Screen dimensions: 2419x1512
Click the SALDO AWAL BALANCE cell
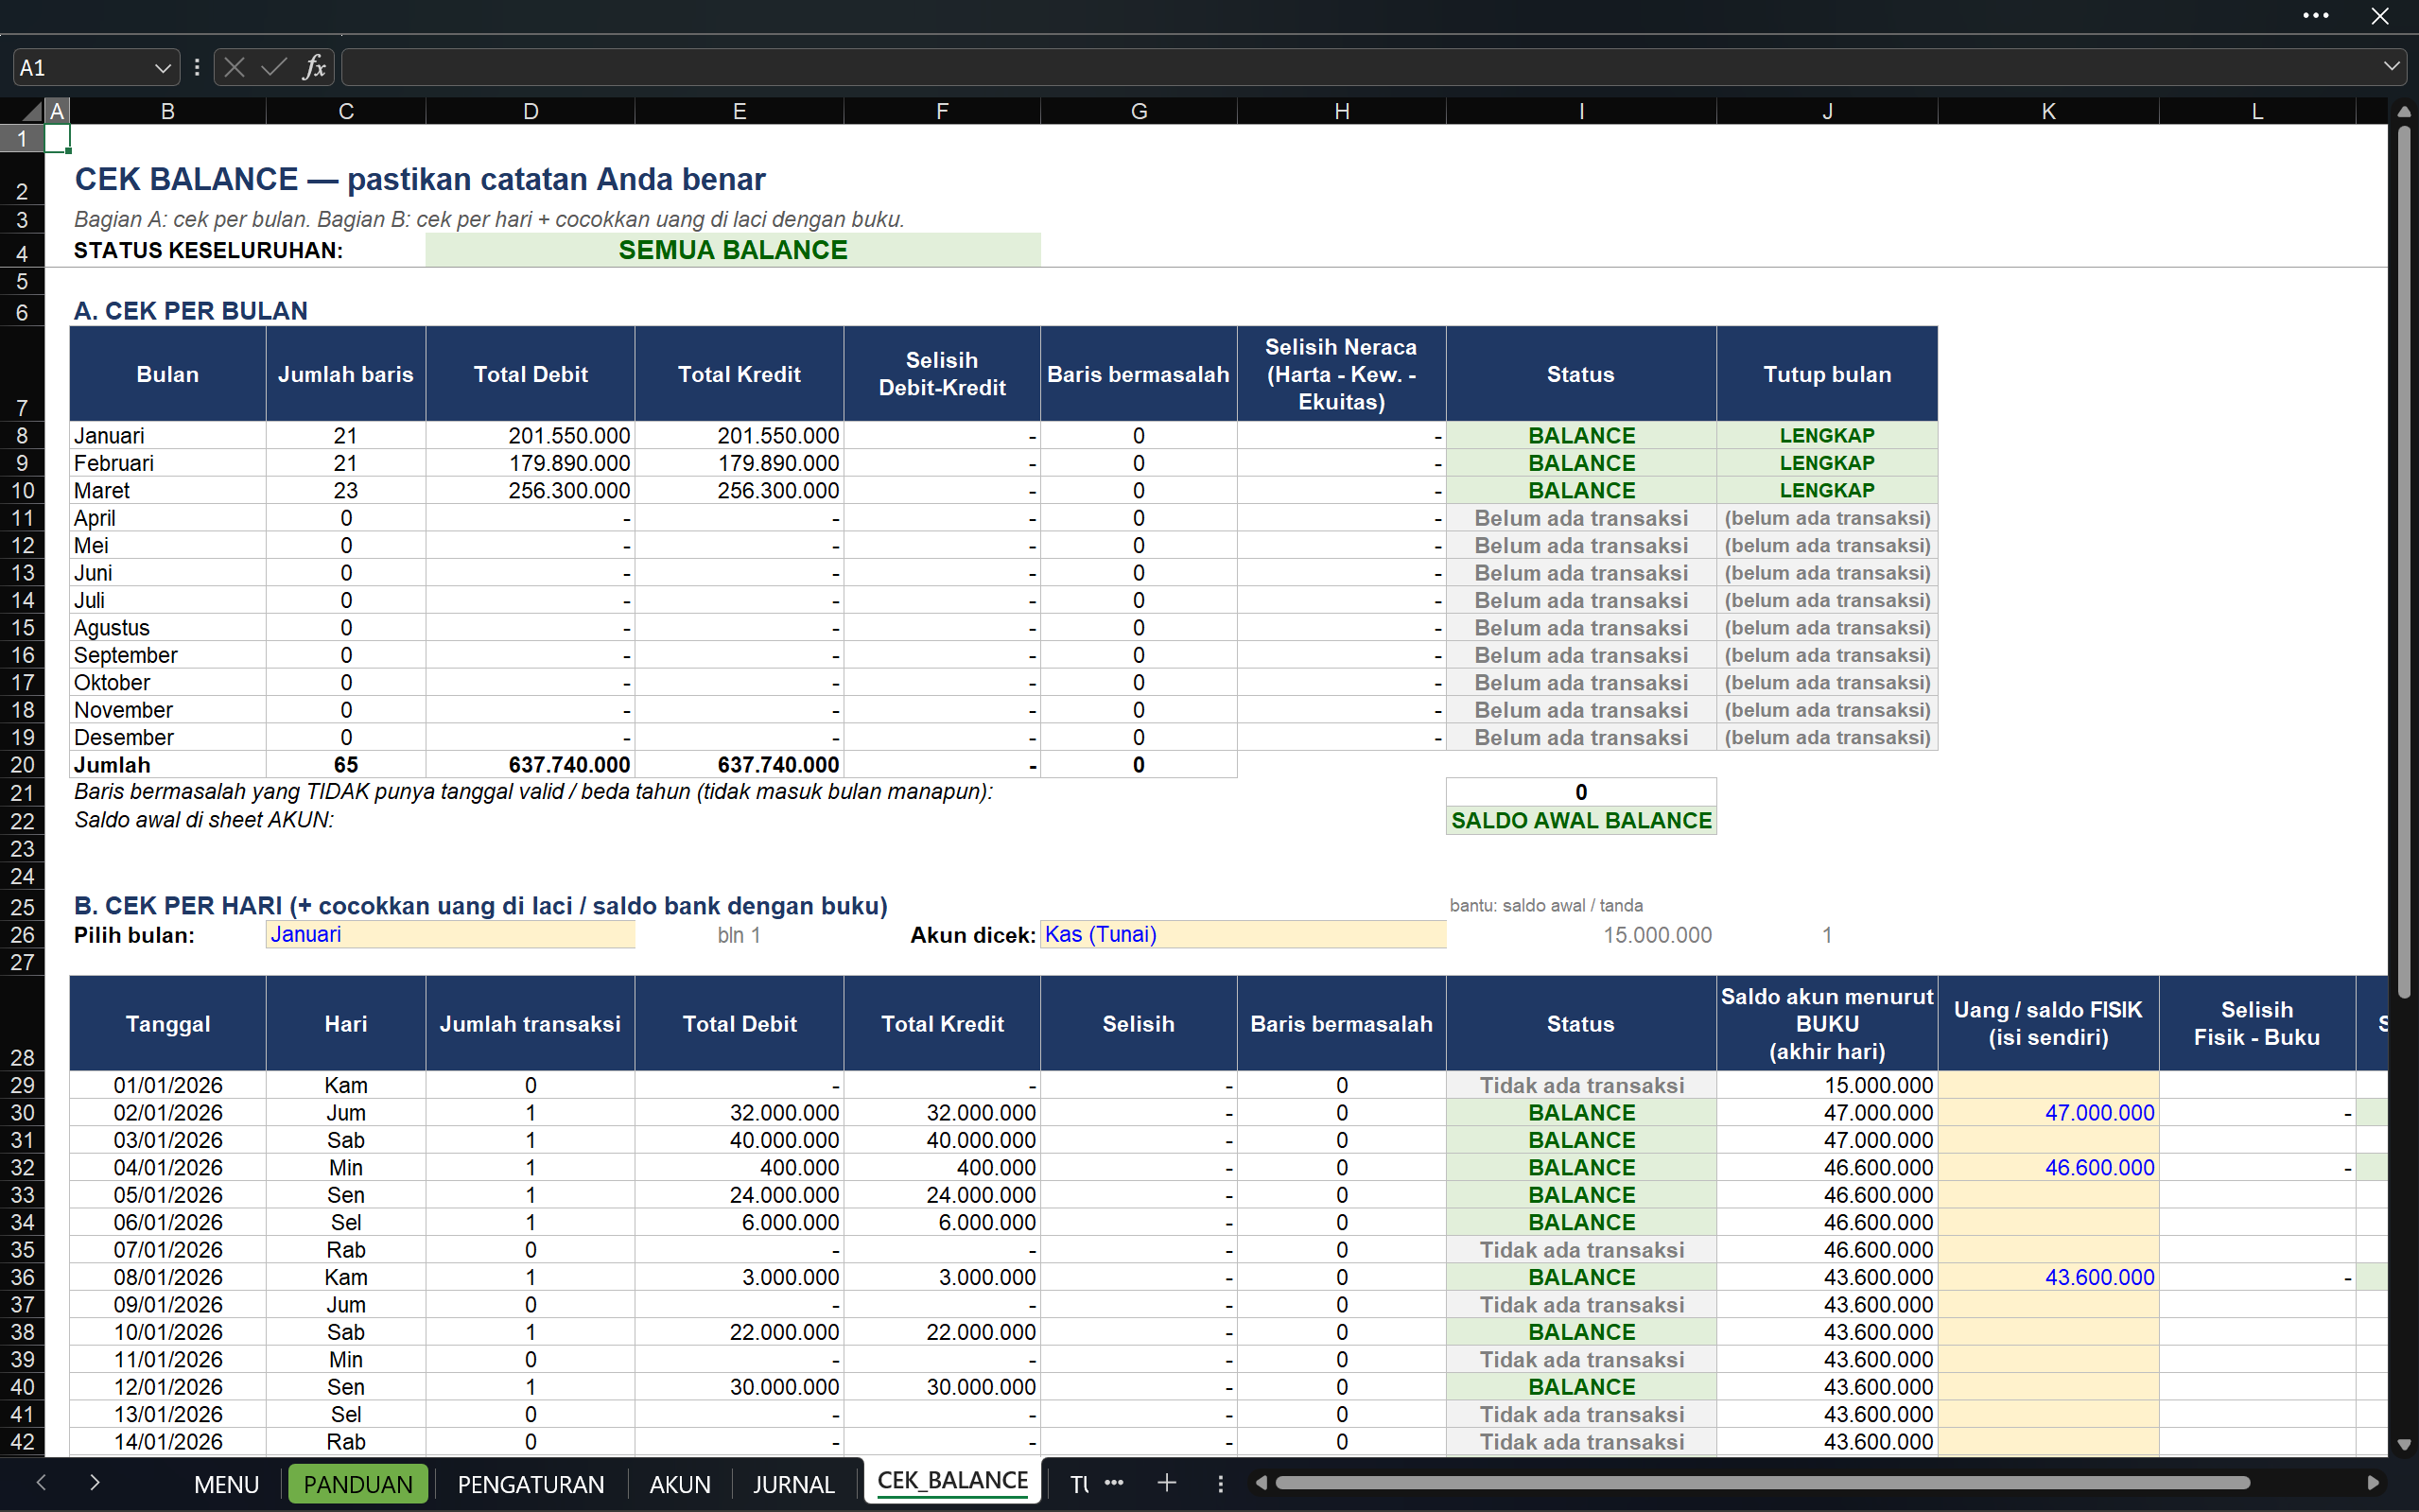1581,821
